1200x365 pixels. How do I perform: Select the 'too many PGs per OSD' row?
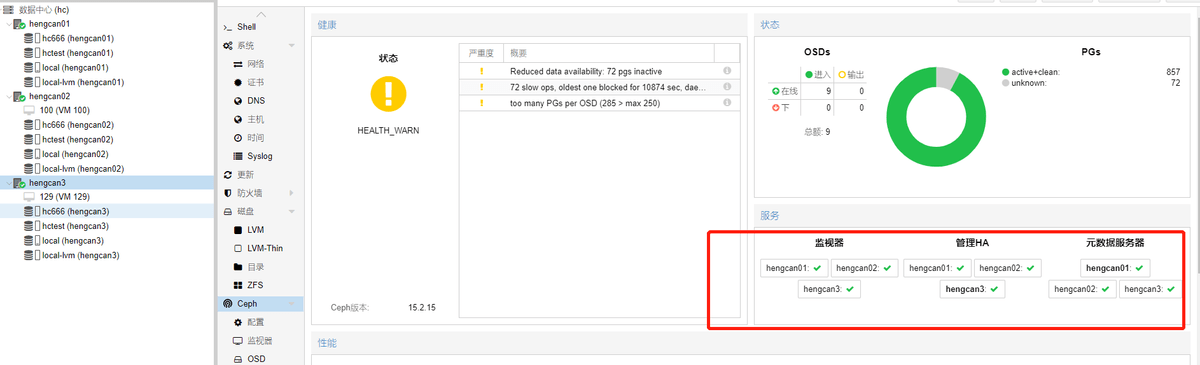coord(599,103)
